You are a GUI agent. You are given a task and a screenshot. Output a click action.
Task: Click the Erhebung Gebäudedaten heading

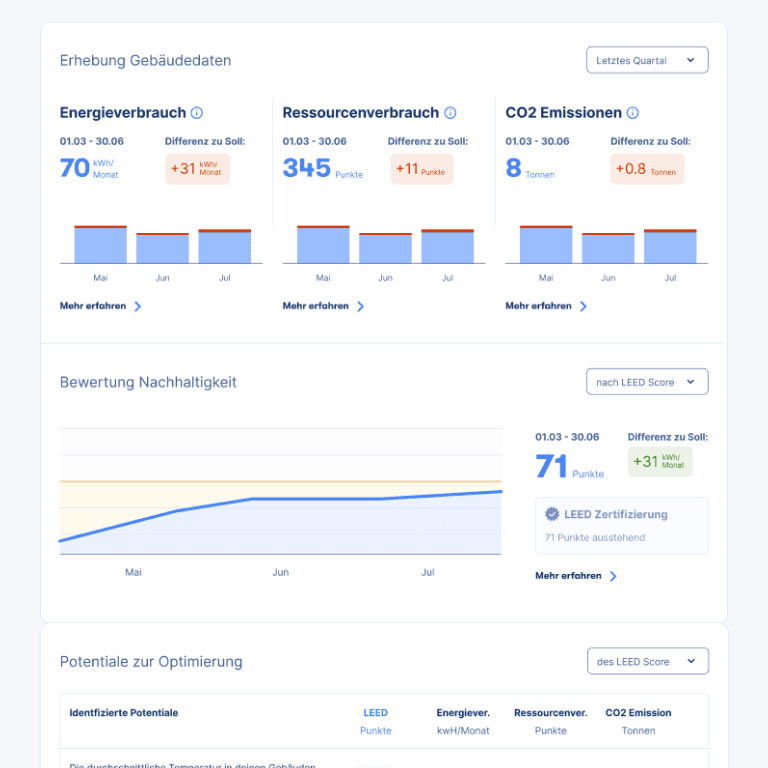click(145, 60)
